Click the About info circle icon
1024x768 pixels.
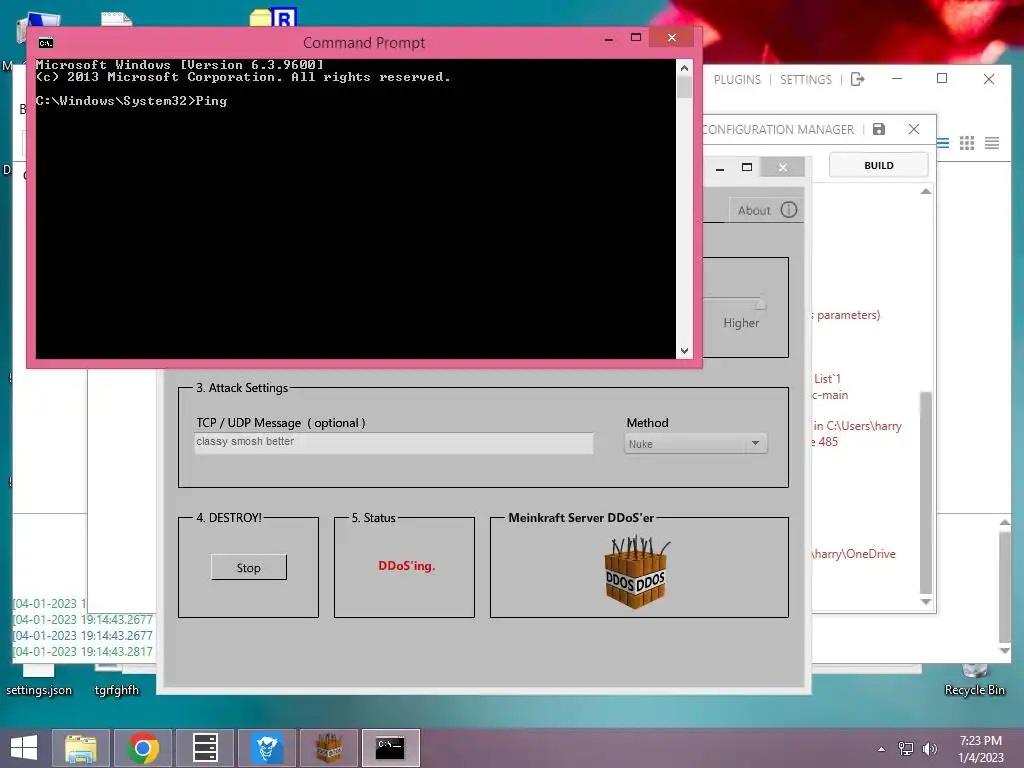pos(789,210)
